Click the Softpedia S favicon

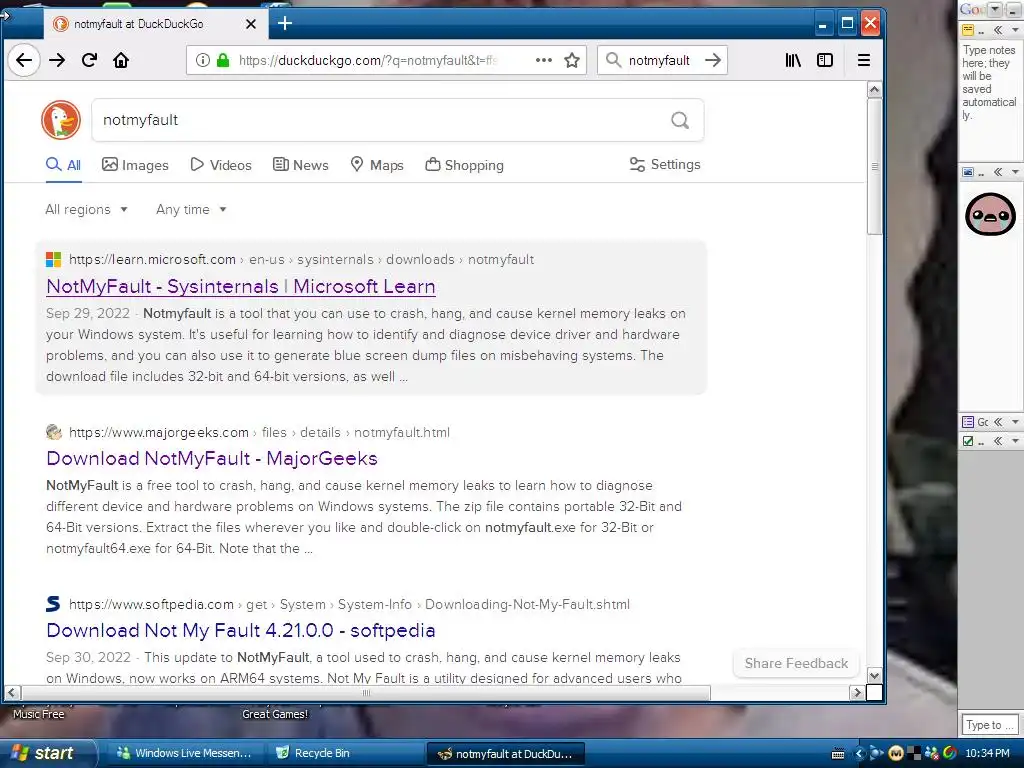[x=54, y=603]
